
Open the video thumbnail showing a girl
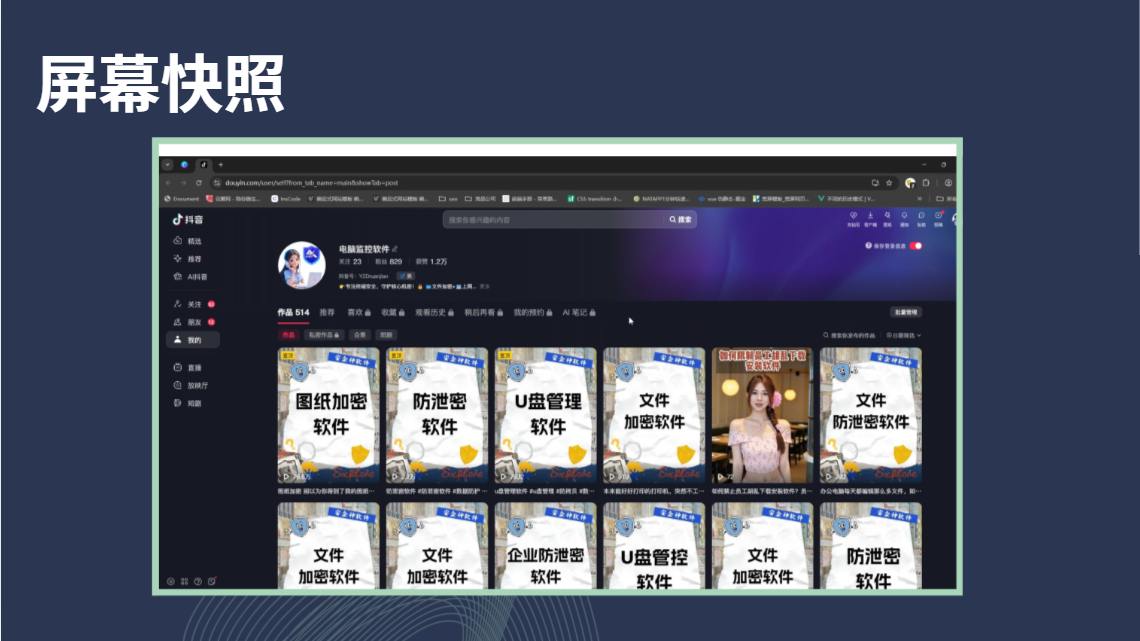[x=762, y=416]
